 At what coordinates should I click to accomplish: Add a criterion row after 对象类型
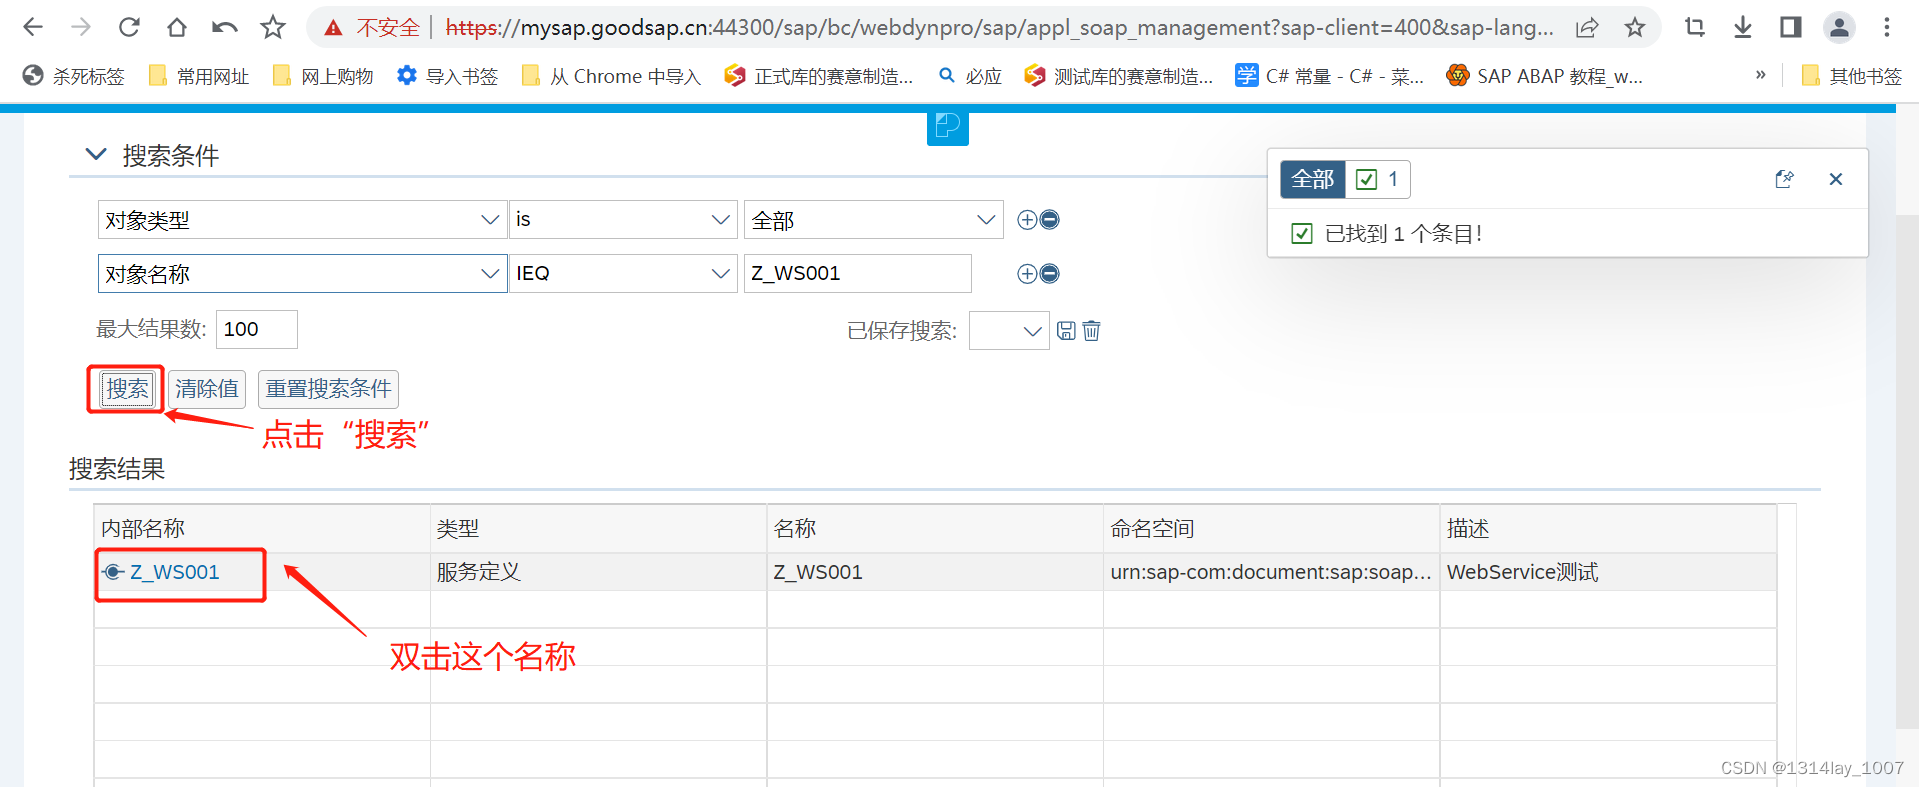pyautogui.click(x=1027, y=220)
